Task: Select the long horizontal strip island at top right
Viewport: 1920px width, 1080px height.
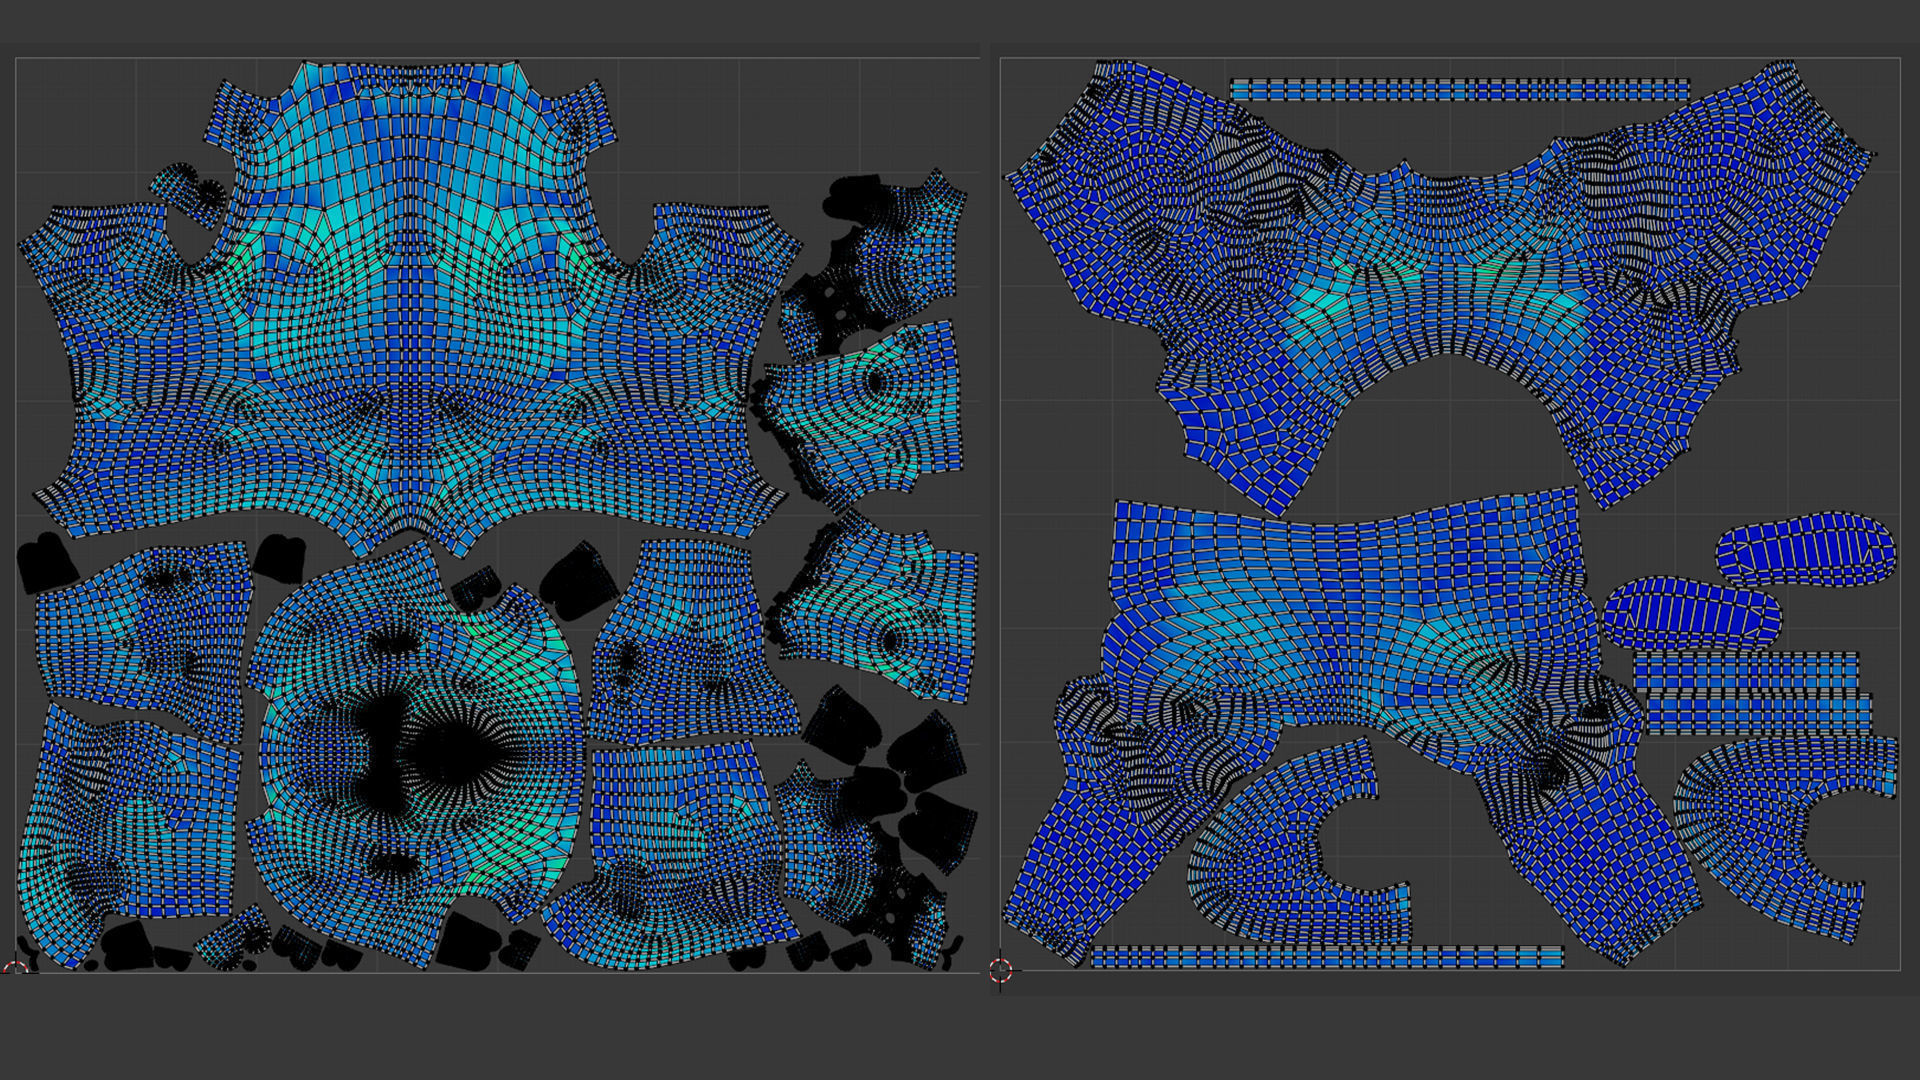Action: (1459, 91)
